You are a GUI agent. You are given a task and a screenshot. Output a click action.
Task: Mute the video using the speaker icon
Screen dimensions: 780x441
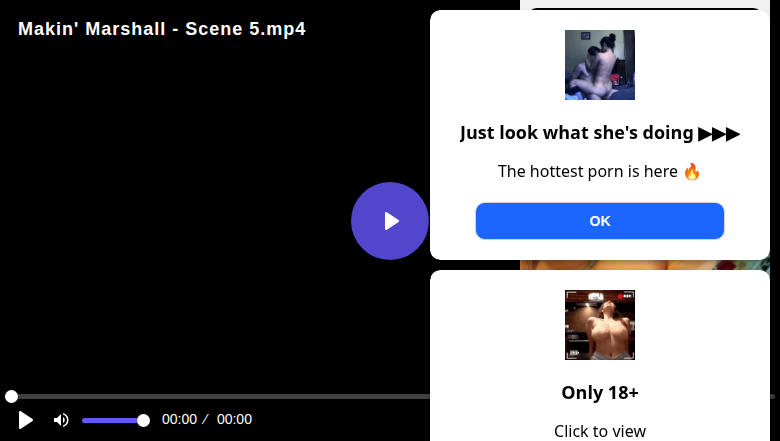click(61, 420)
